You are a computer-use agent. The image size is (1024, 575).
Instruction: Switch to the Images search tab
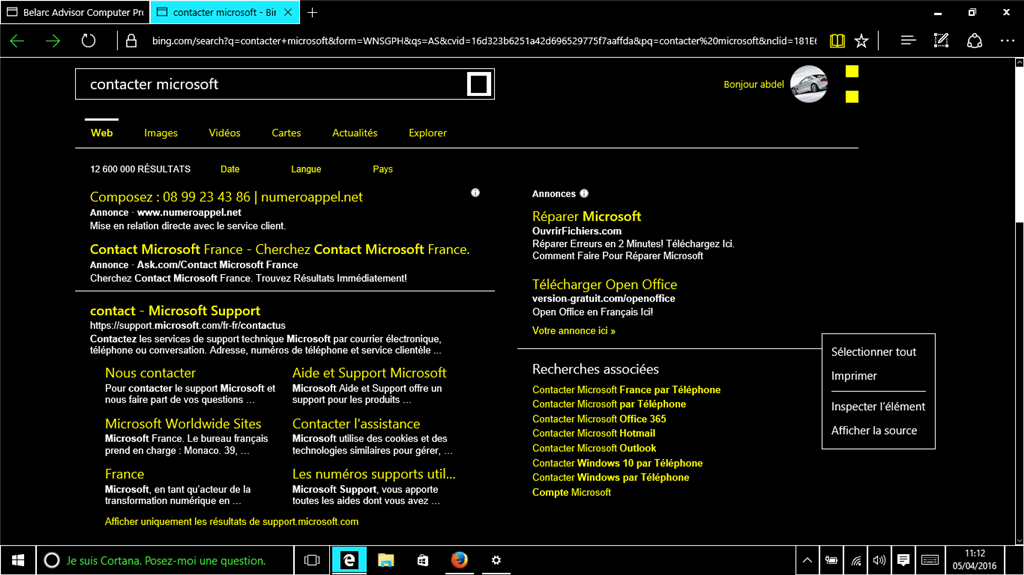click(x=161, y=133)
